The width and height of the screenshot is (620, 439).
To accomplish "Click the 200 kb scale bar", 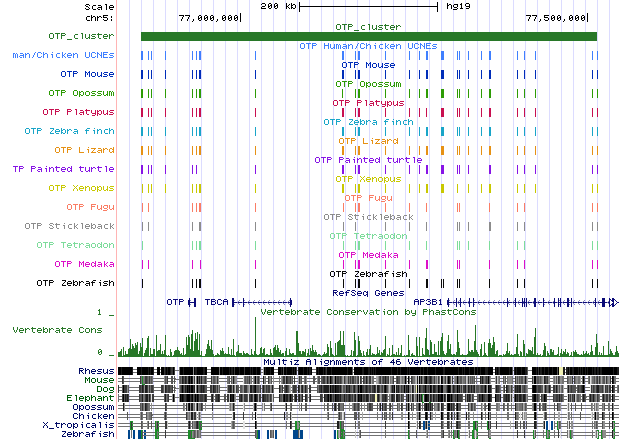I will click(368, 6).
